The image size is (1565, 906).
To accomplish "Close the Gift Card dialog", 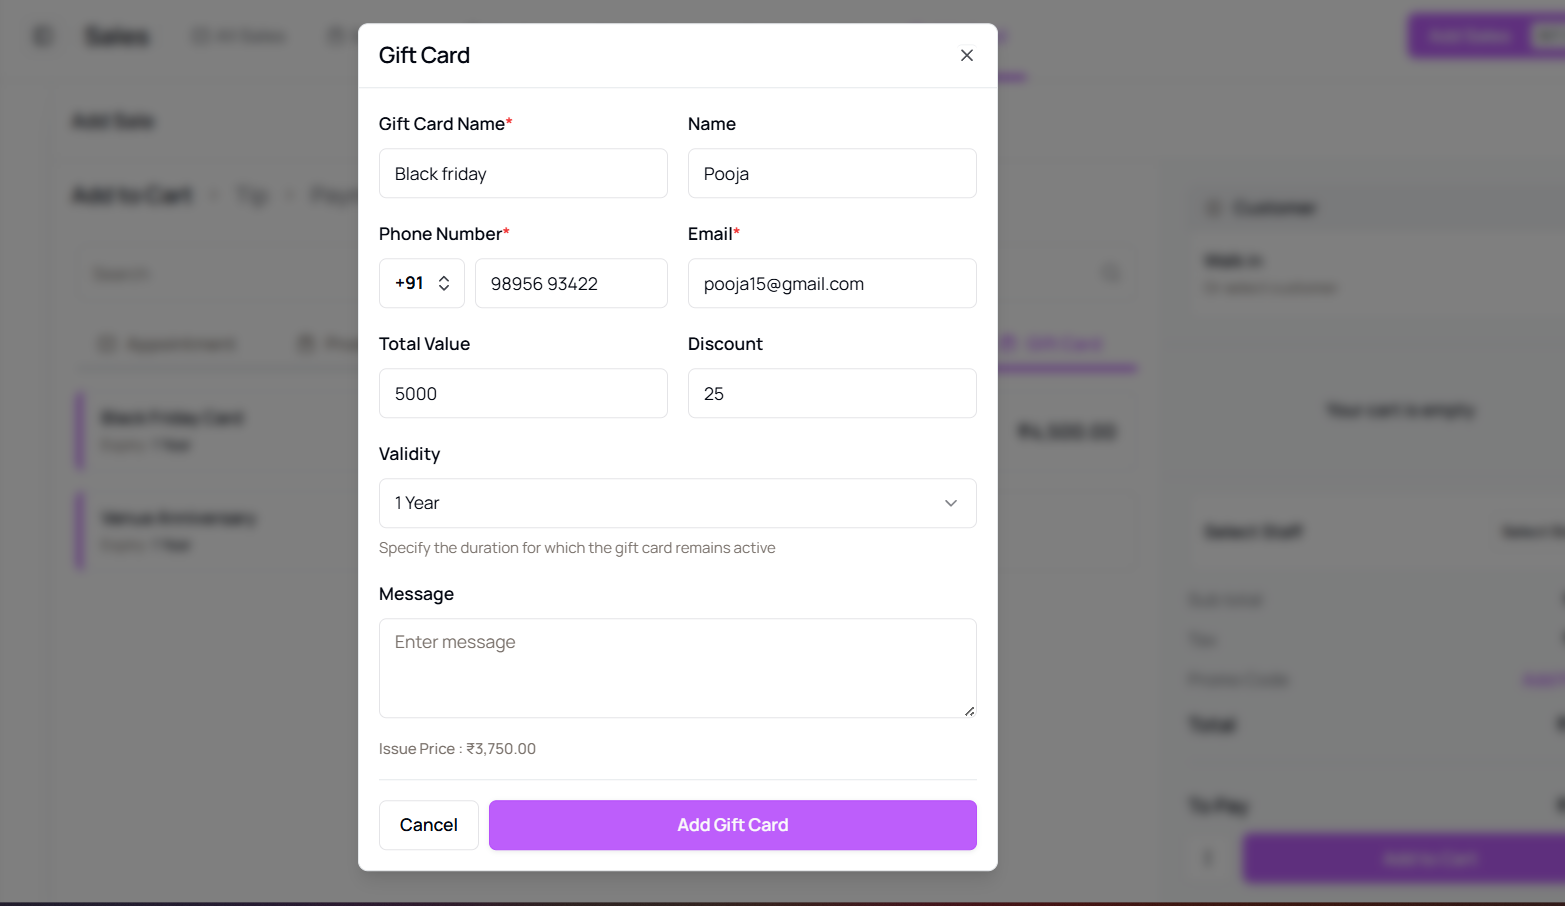I will (966, 55).
